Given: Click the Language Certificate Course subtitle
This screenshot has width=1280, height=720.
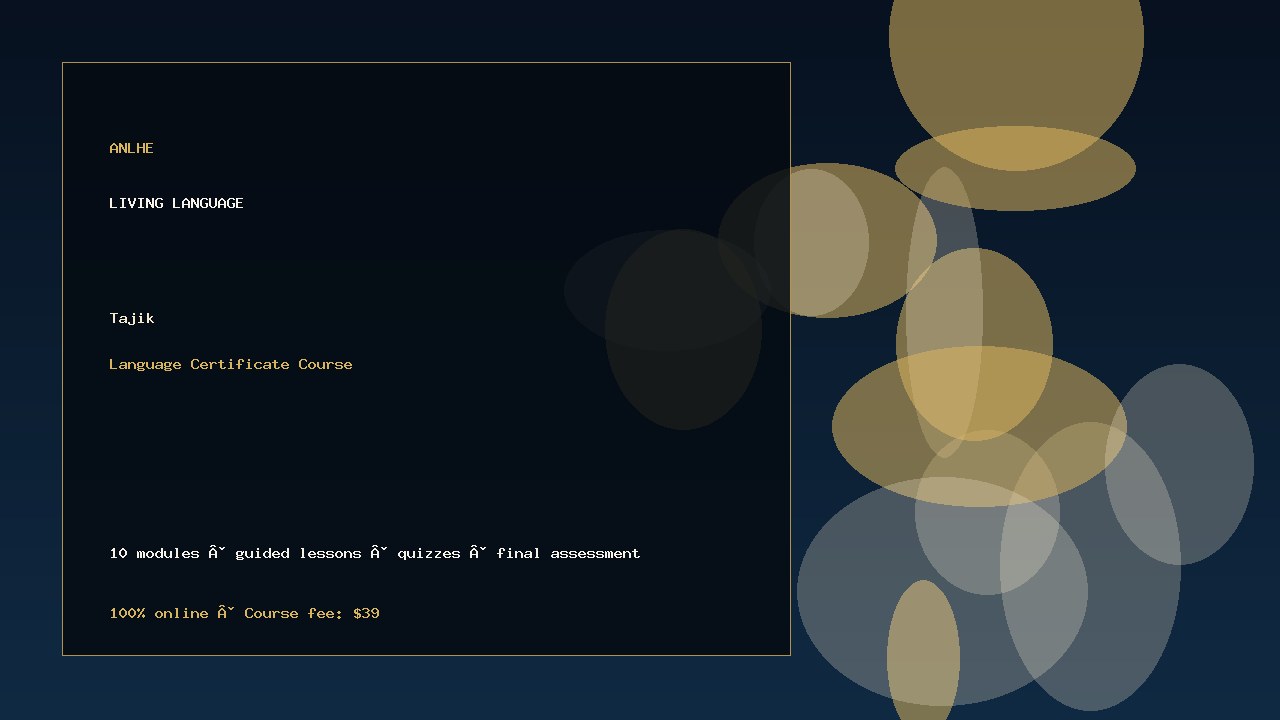Looking at the screenshot, I should click(231, 364).
